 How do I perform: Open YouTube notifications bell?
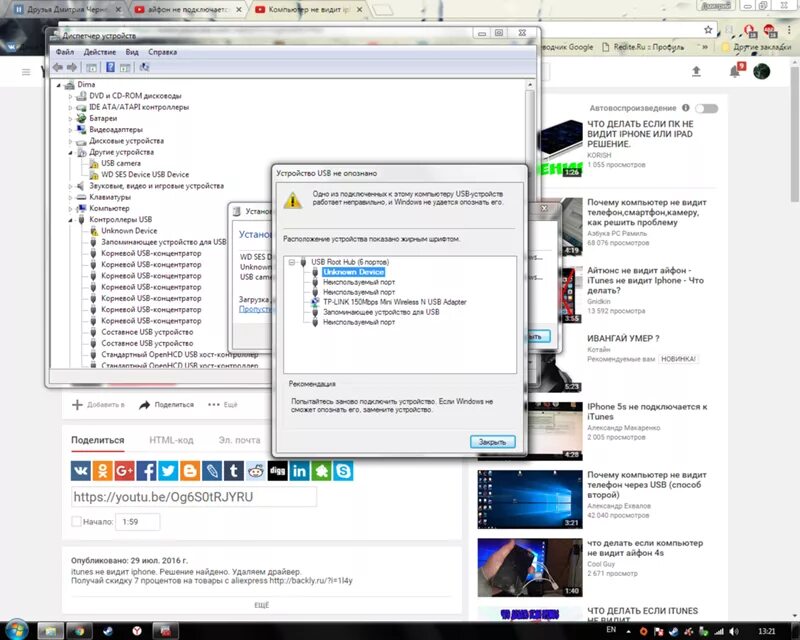pyautogui.click(x=735, y=71)
